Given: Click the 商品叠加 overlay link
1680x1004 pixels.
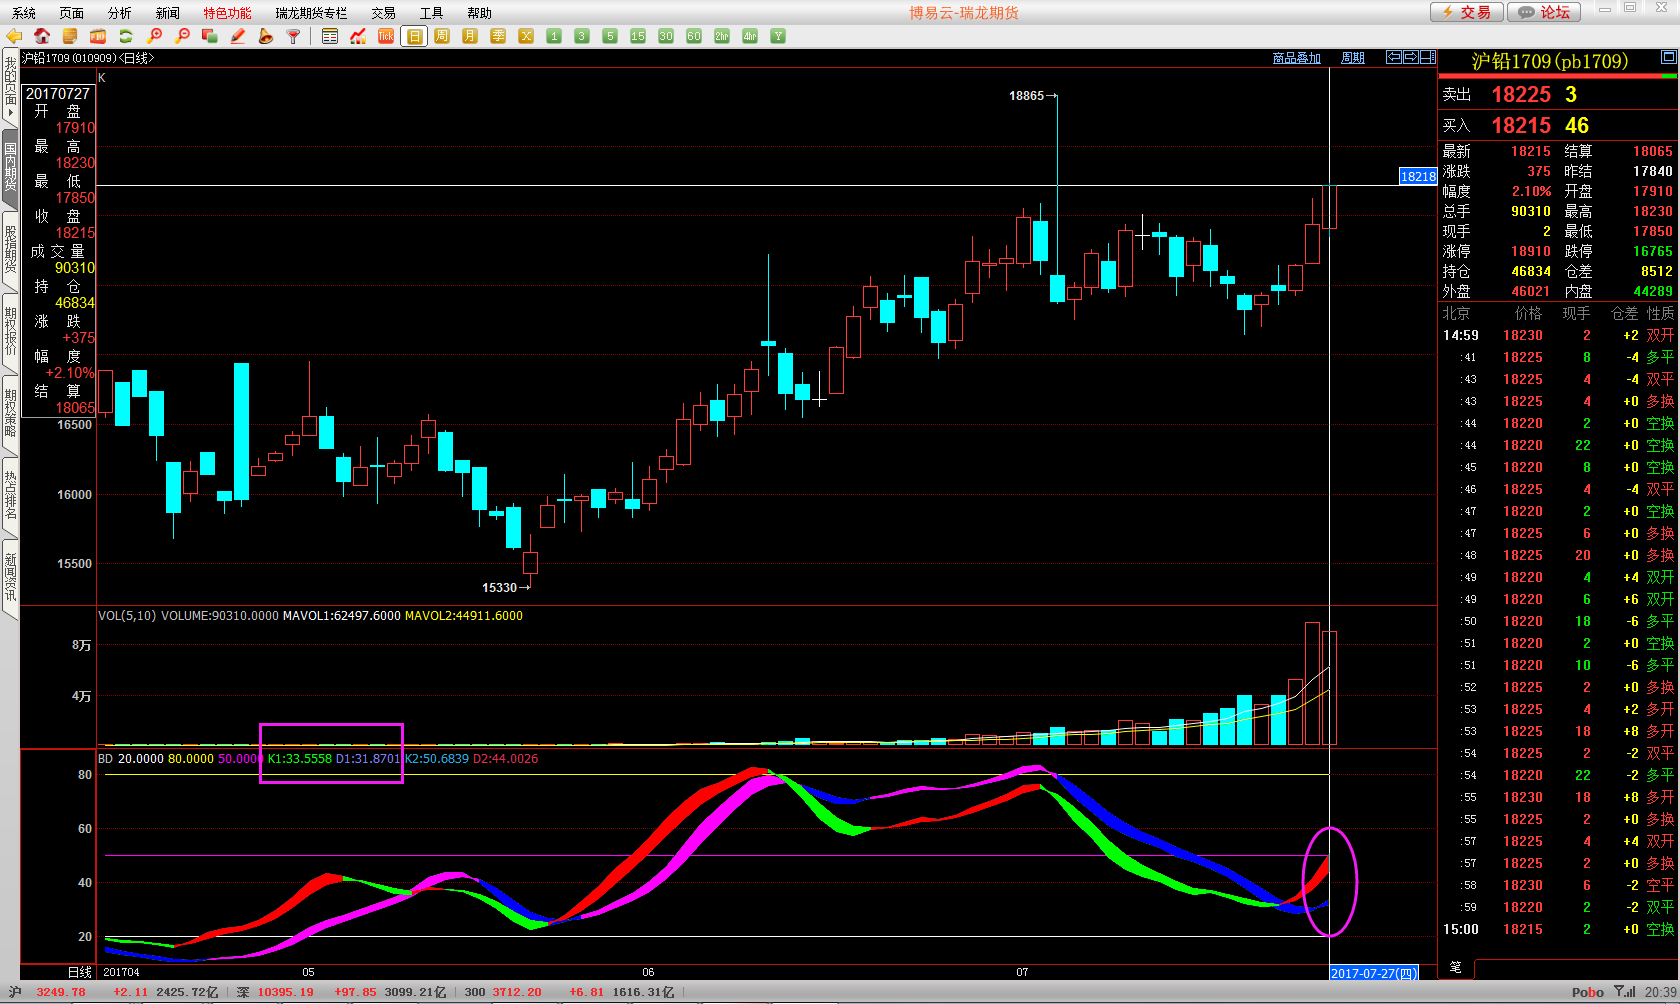Looking at the screenshot, I should [x=1296, y=58].
